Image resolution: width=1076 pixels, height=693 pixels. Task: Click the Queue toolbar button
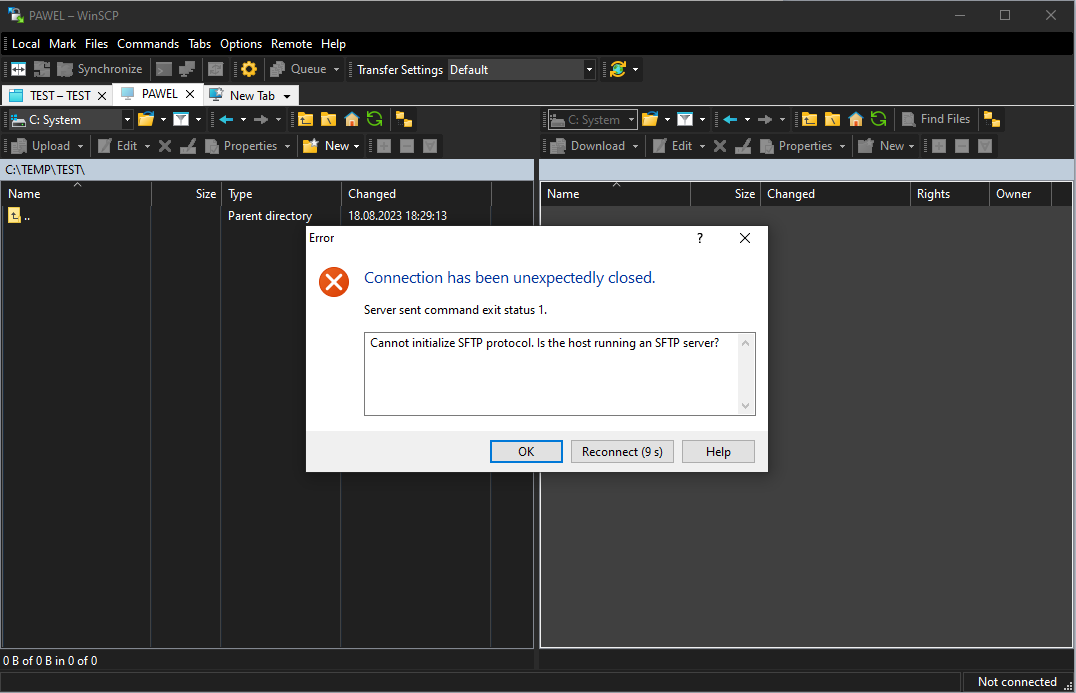299,69
